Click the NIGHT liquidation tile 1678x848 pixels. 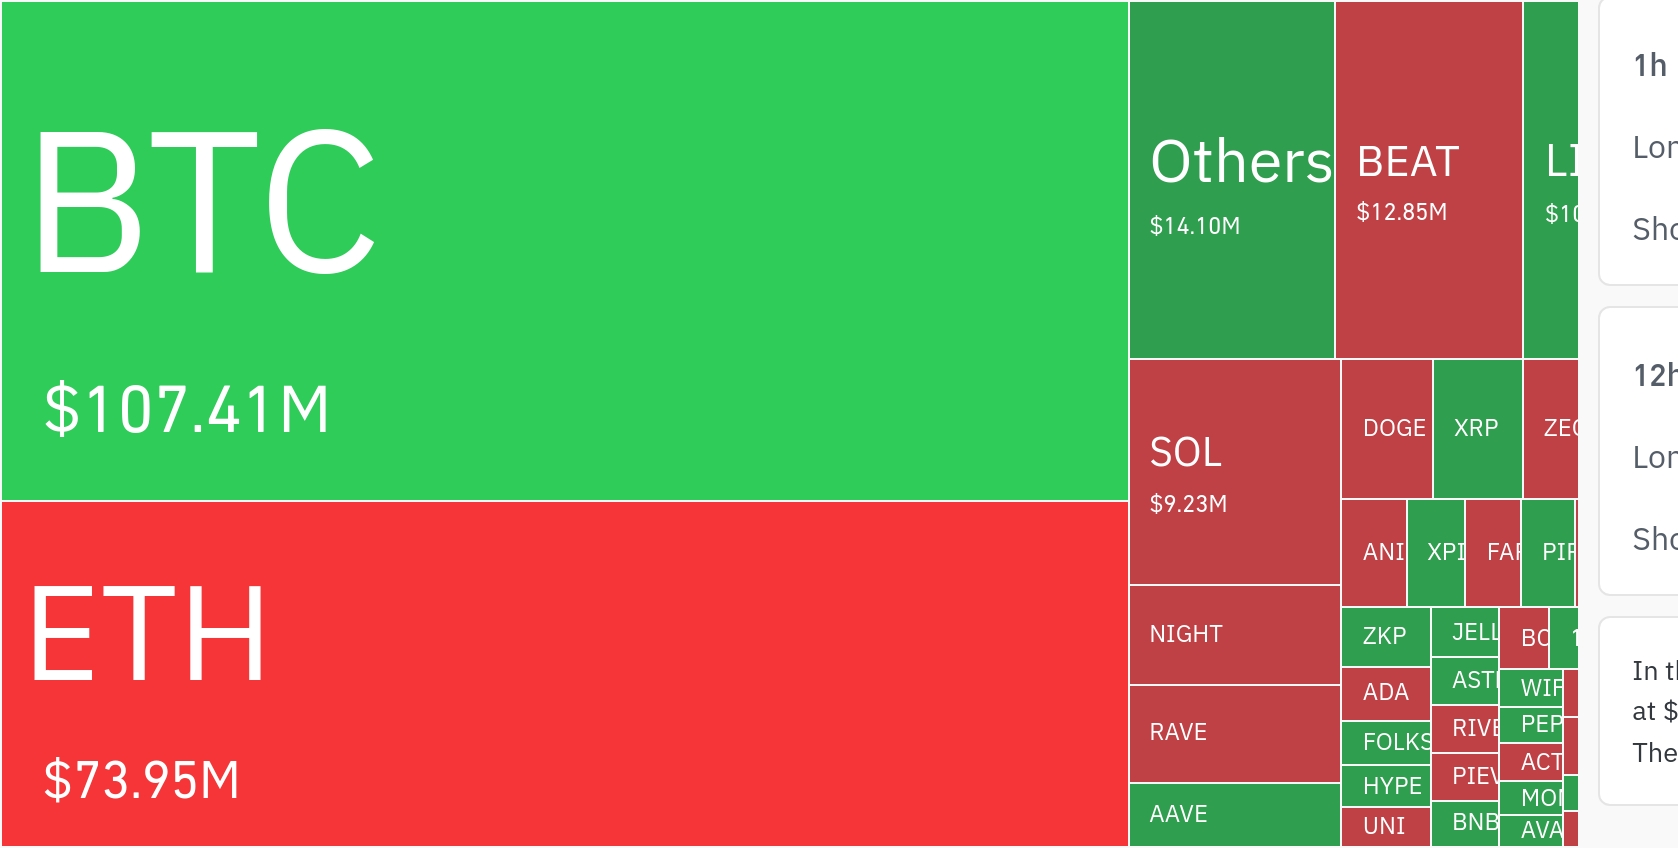[1235, 635]
